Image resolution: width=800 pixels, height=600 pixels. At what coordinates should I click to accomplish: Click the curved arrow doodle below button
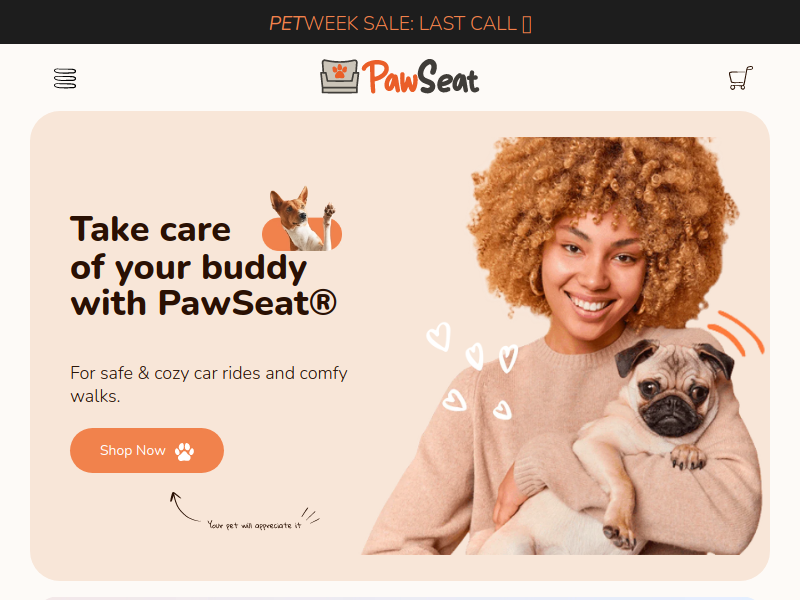click(184, 506)
